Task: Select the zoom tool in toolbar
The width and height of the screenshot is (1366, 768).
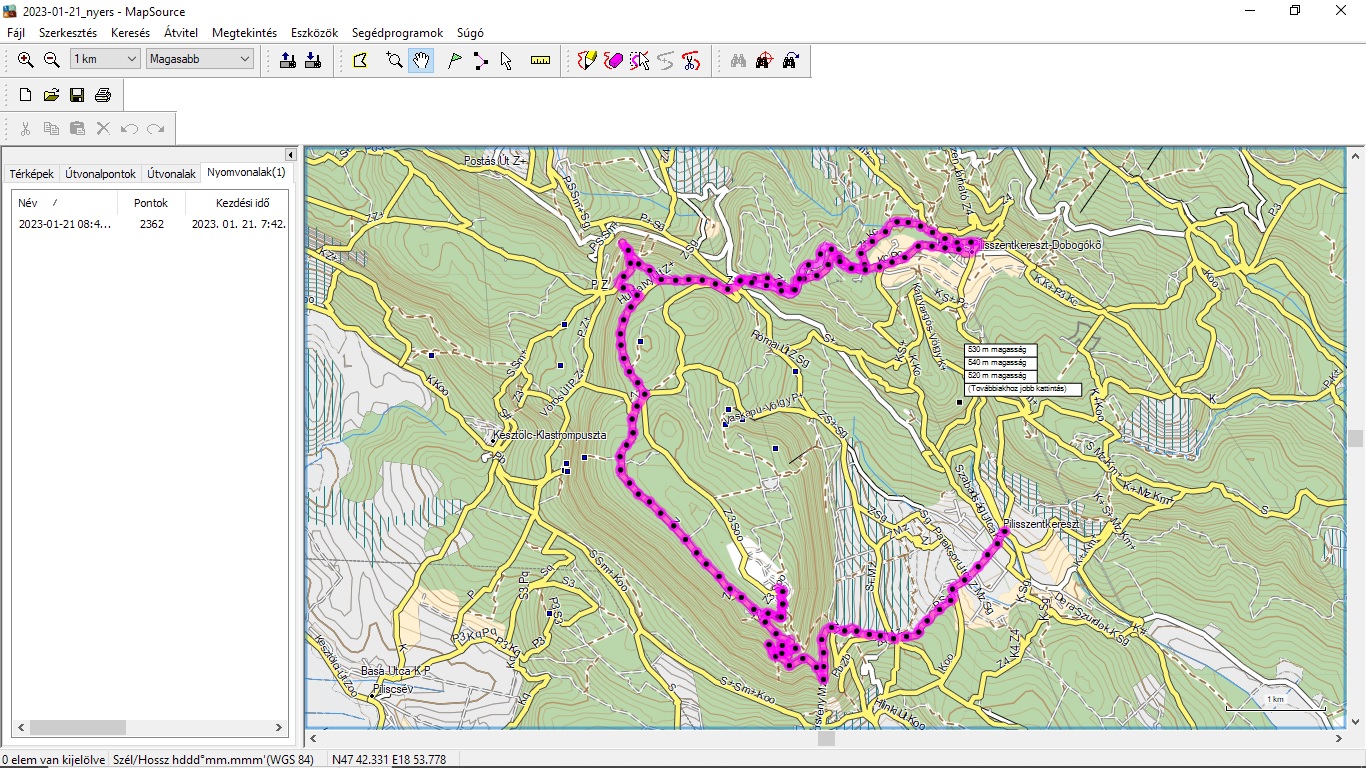Action: click(395, 60)
